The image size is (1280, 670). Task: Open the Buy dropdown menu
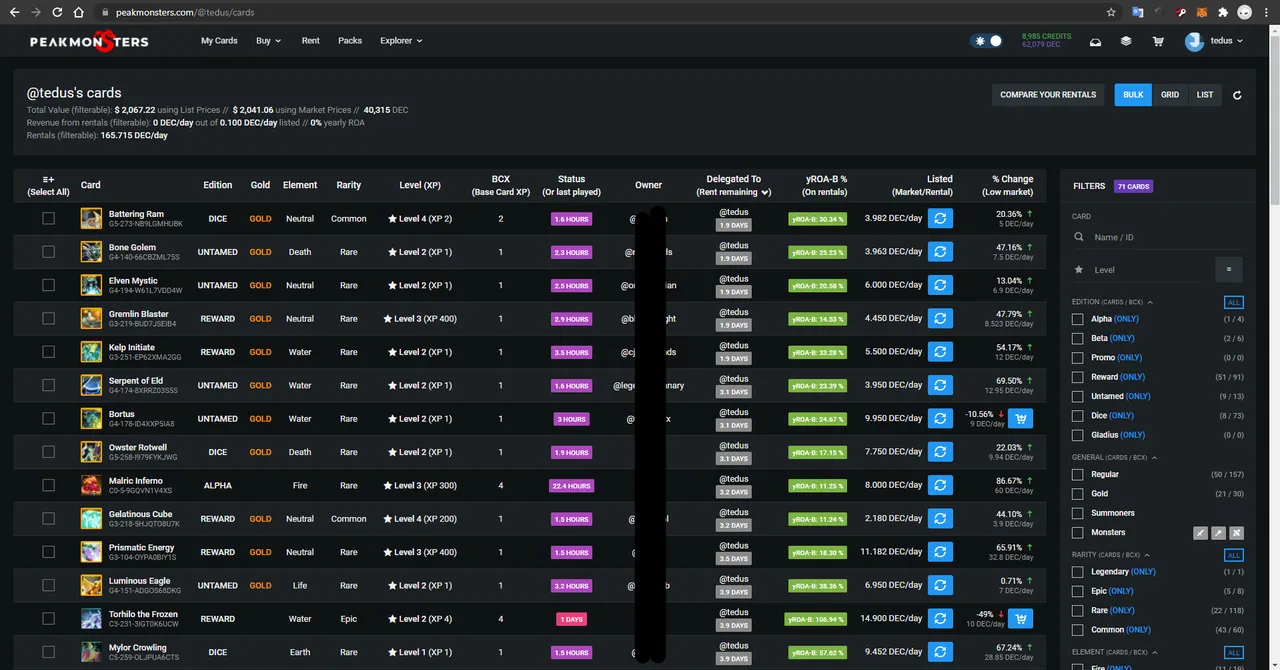tap(268, 41)
